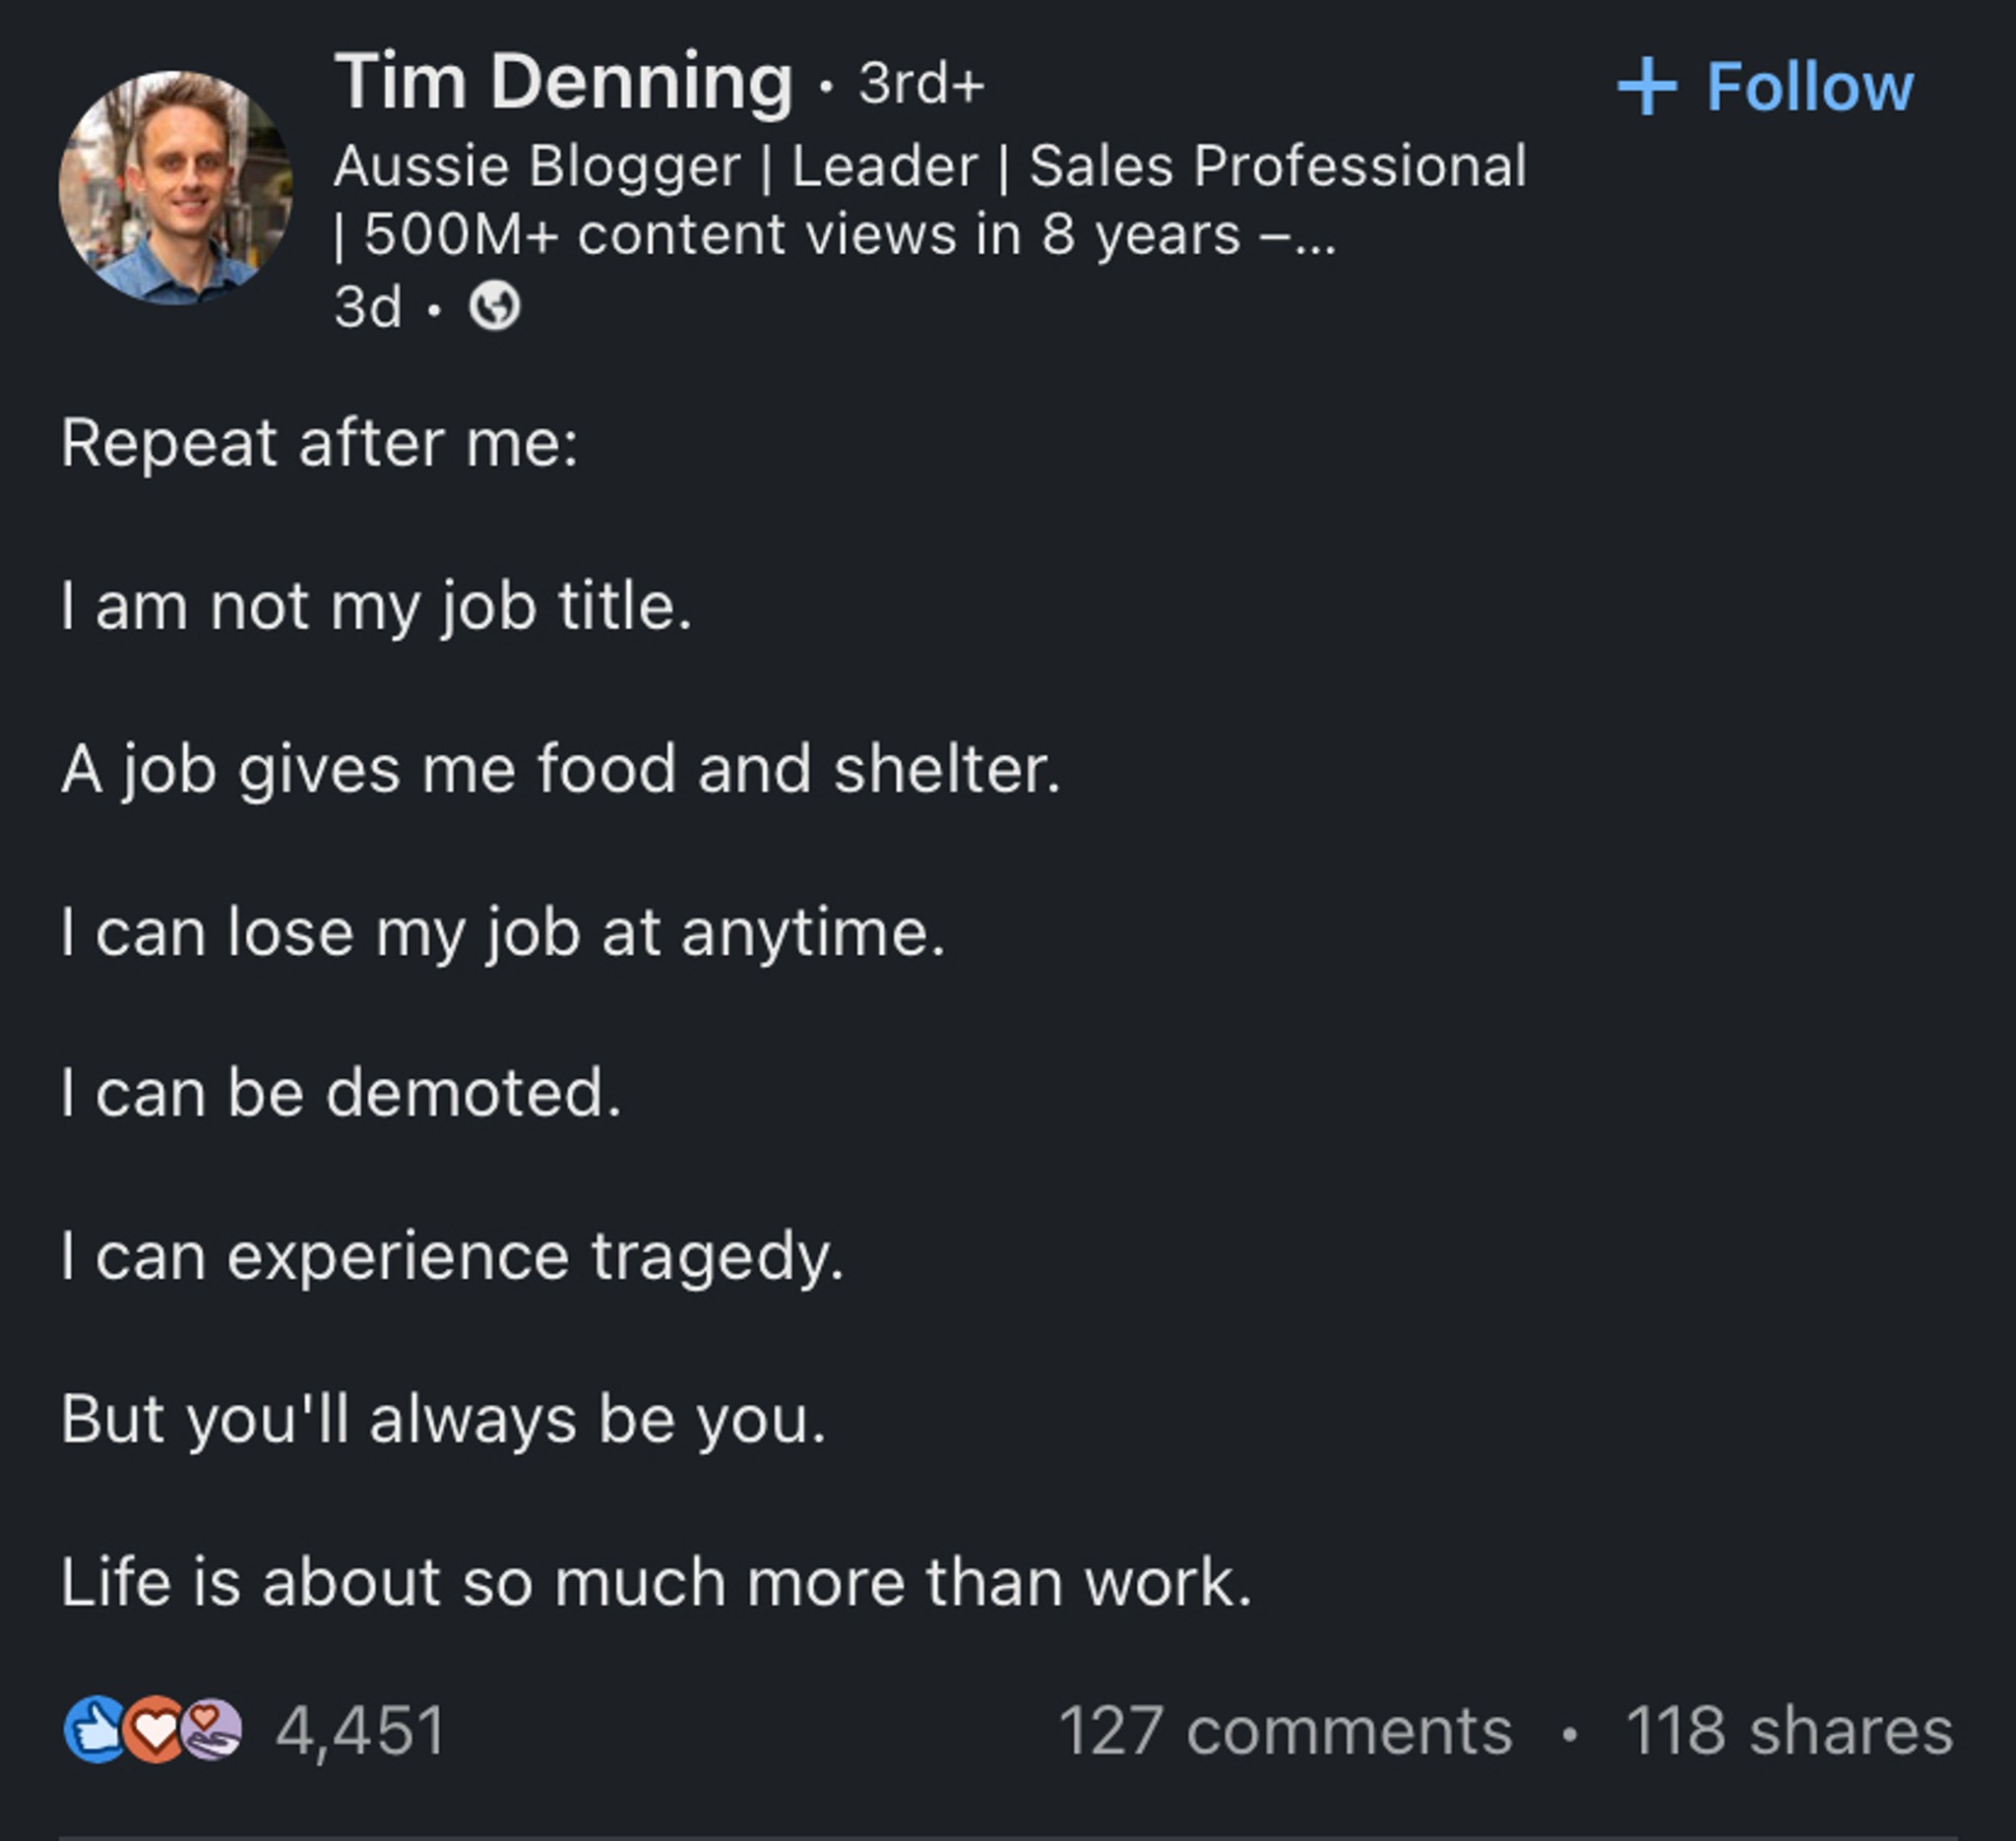Click the globe public visibility icon
The width and height of the screenshot is (2016, 1841).
coord(495,305)
